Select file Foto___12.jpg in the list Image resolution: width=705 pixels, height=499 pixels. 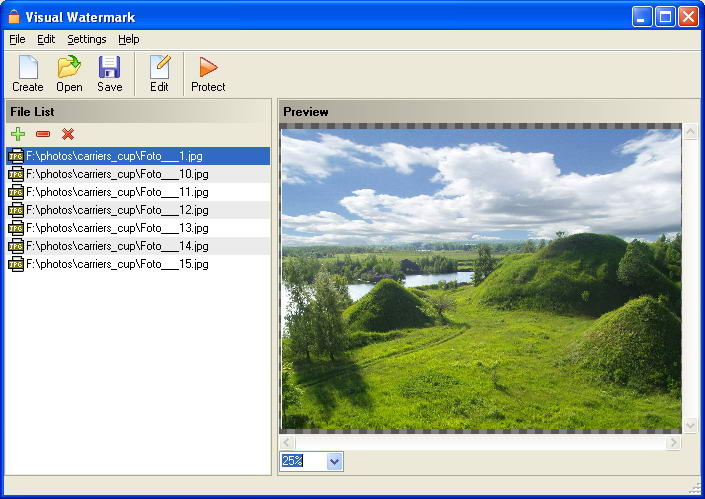pos(138,210)
